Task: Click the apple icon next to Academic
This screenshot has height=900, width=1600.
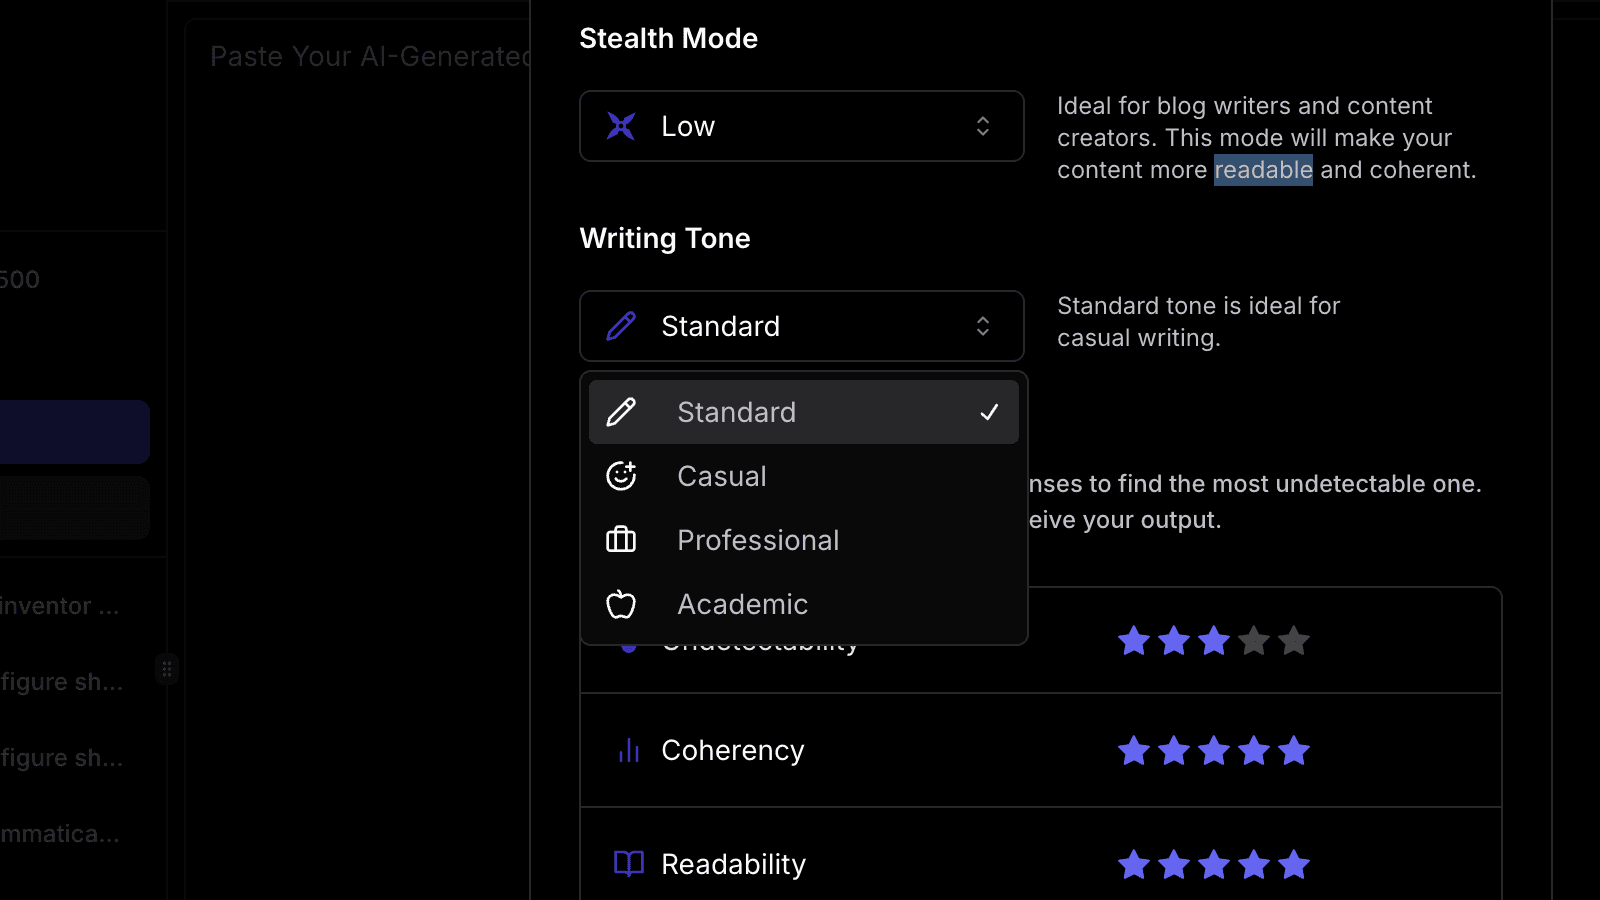Action: point(621,604)
